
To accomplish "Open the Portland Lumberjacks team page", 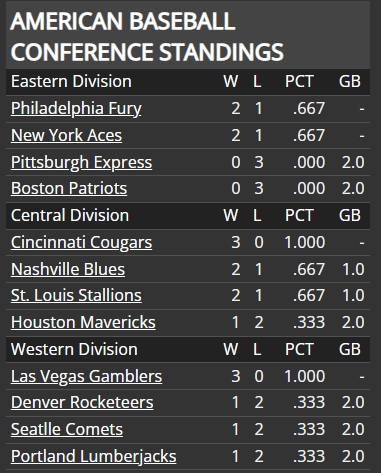I will (94, 456).
